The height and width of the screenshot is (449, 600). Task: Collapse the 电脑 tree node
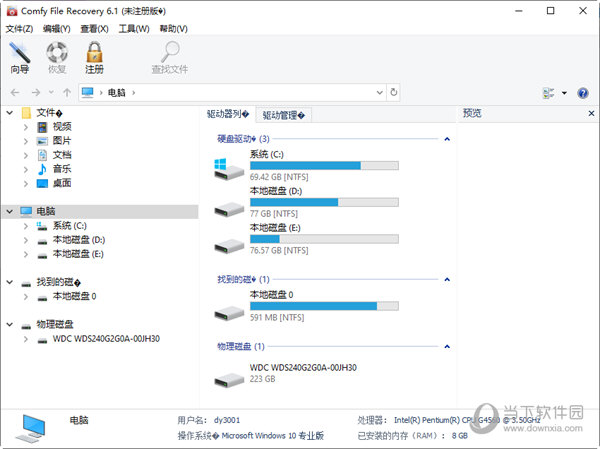10,211
